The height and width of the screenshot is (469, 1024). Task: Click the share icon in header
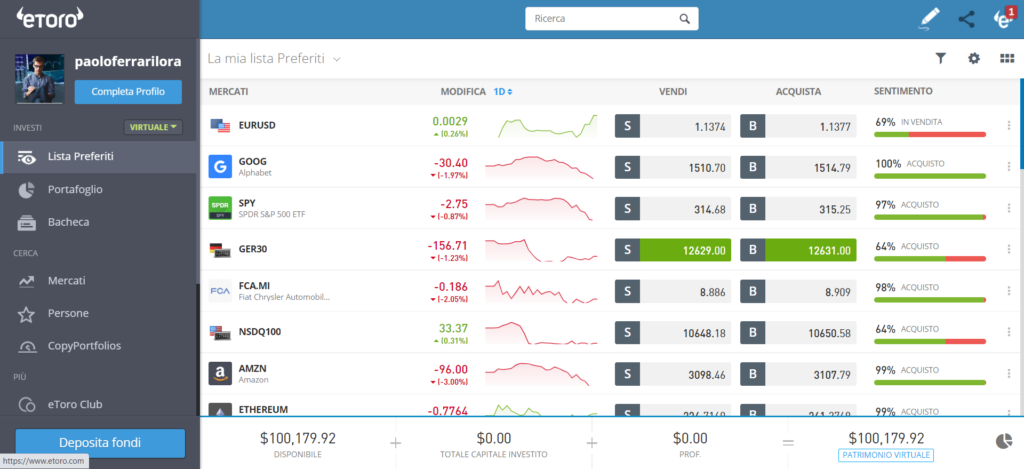tap(966, 19)
